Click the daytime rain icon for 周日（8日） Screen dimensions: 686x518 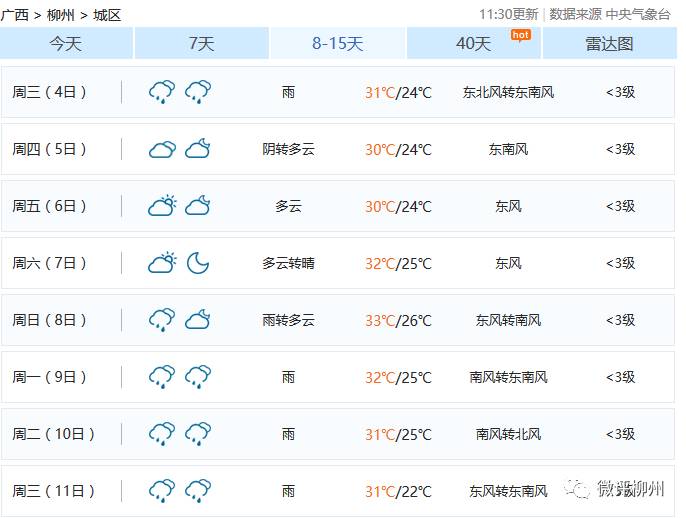(x=162, y=320)
